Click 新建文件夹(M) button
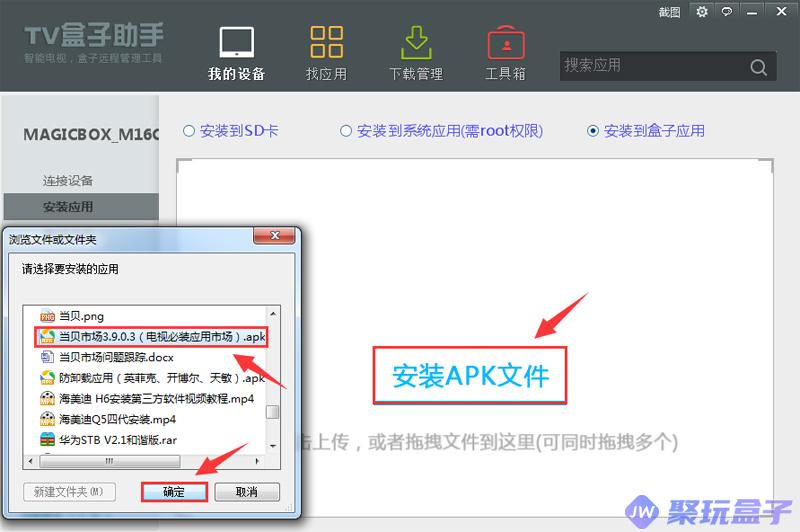This screenshot has width=800, height=532. point(69,492)
